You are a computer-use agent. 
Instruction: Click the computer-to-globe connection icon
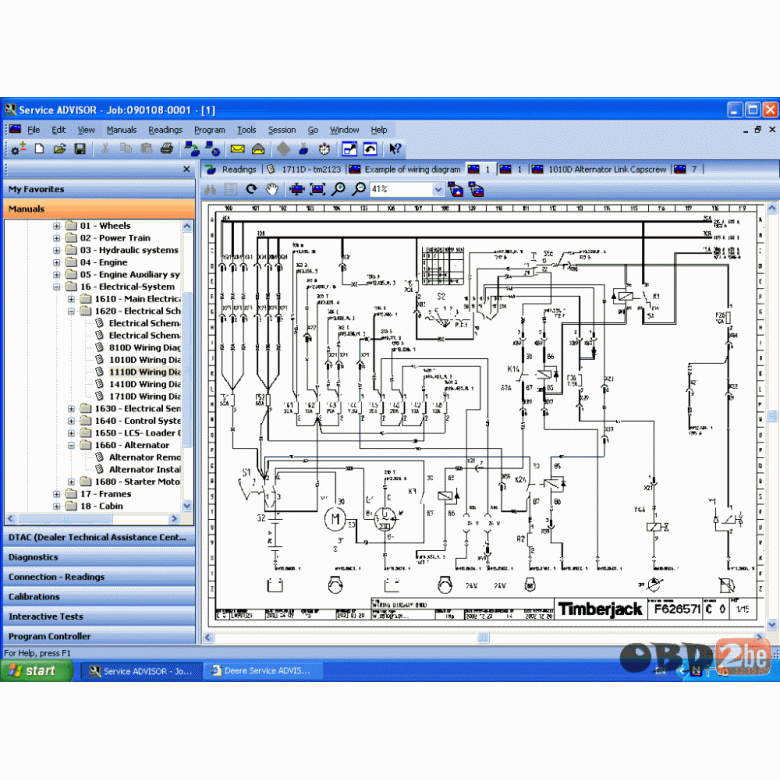(212, 149)
